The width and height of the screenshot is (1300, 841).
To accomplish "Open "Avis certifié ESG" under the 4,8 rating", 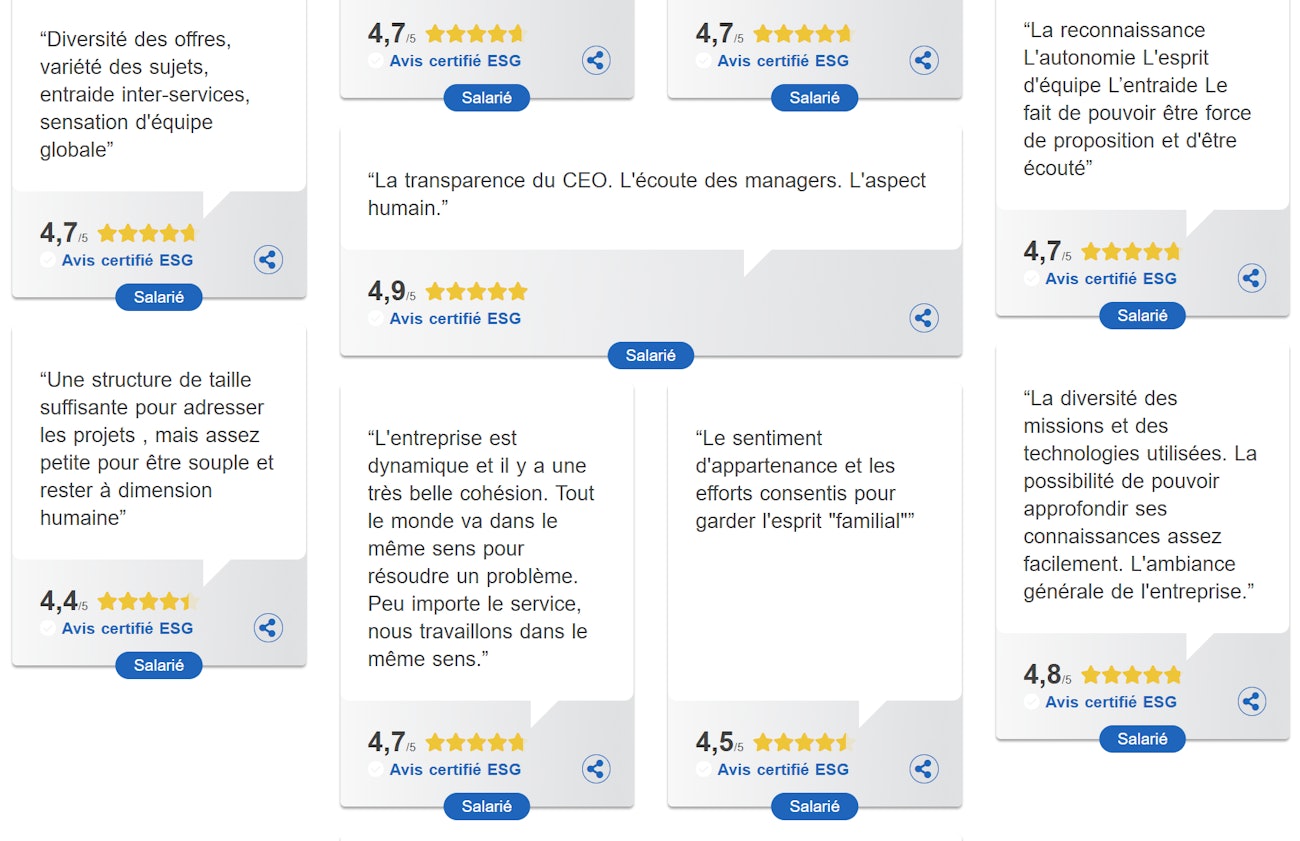I will pyautogui.click(x=1111, y=702).
